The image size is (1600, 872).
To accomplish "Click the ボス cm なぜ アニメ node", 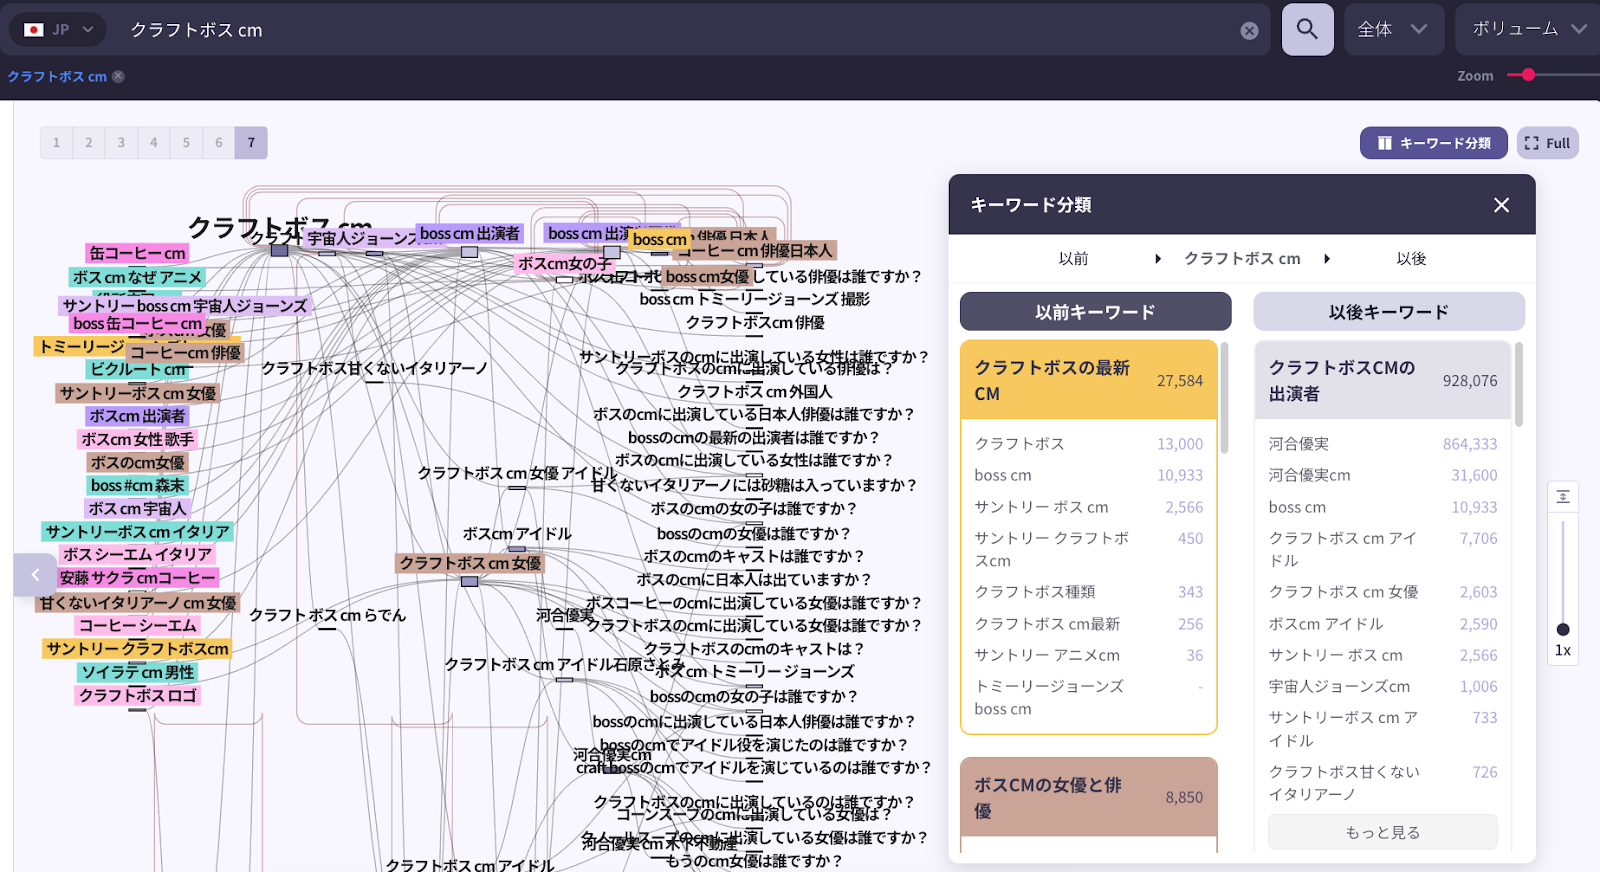I will pos(137,277).
